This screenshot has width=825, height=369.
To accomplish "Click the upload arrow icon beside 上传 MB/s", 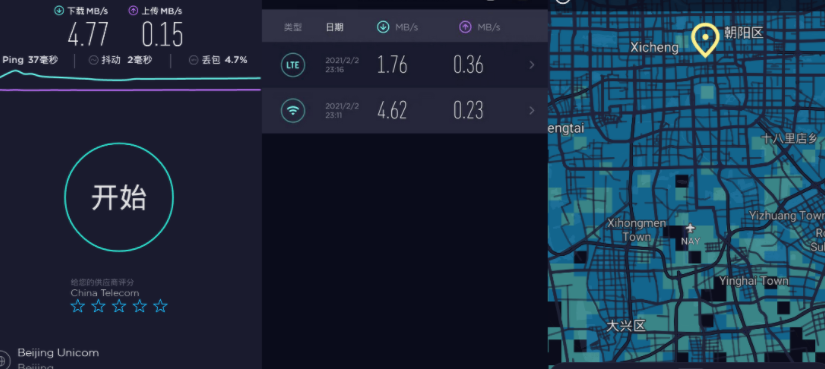I will pos(133,11).
